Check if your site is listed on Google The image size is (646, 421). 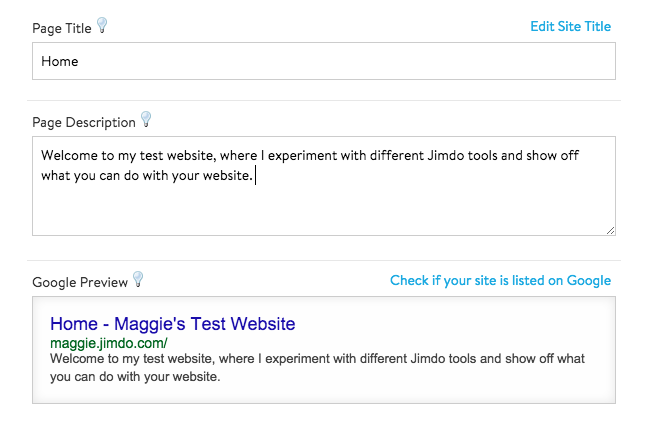(500, 281)
